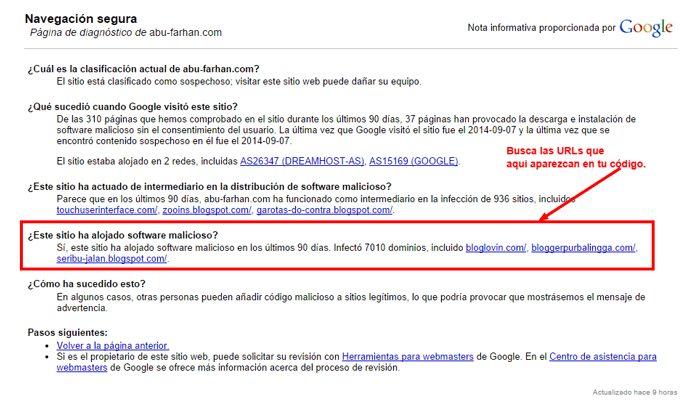The width and height of the screenshot is (700, 403).
Task: Click the Google logo
Action: (646, 28)
